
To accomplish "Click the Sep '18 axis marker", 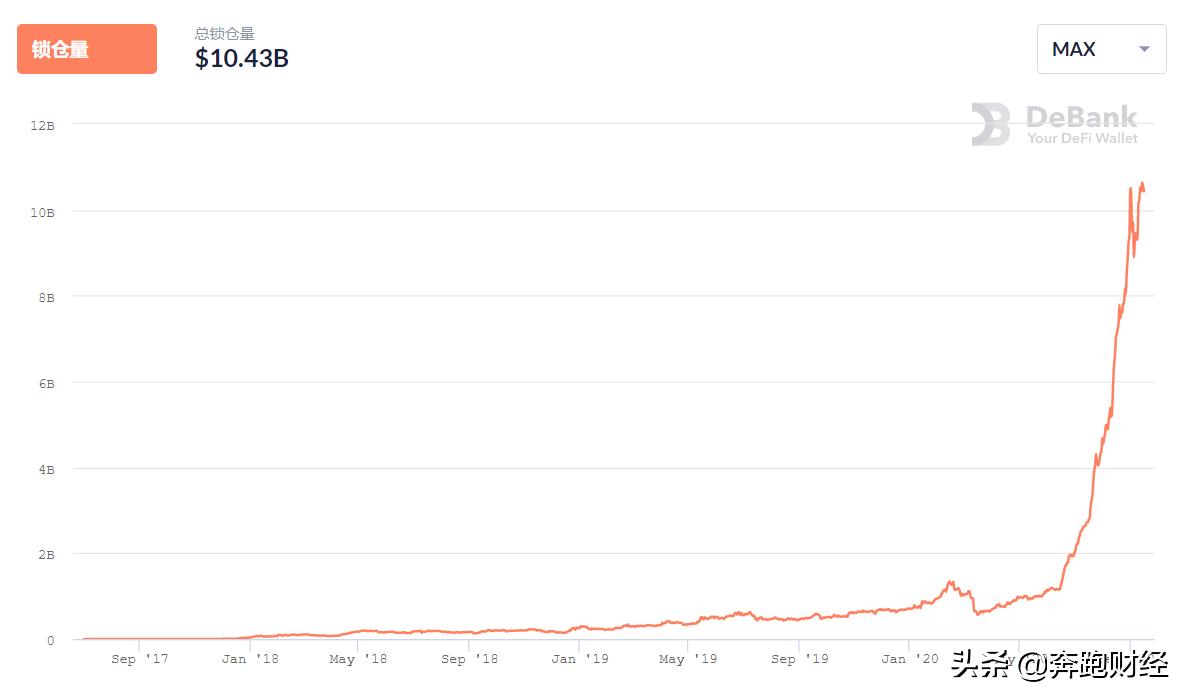I will (468, 659).
